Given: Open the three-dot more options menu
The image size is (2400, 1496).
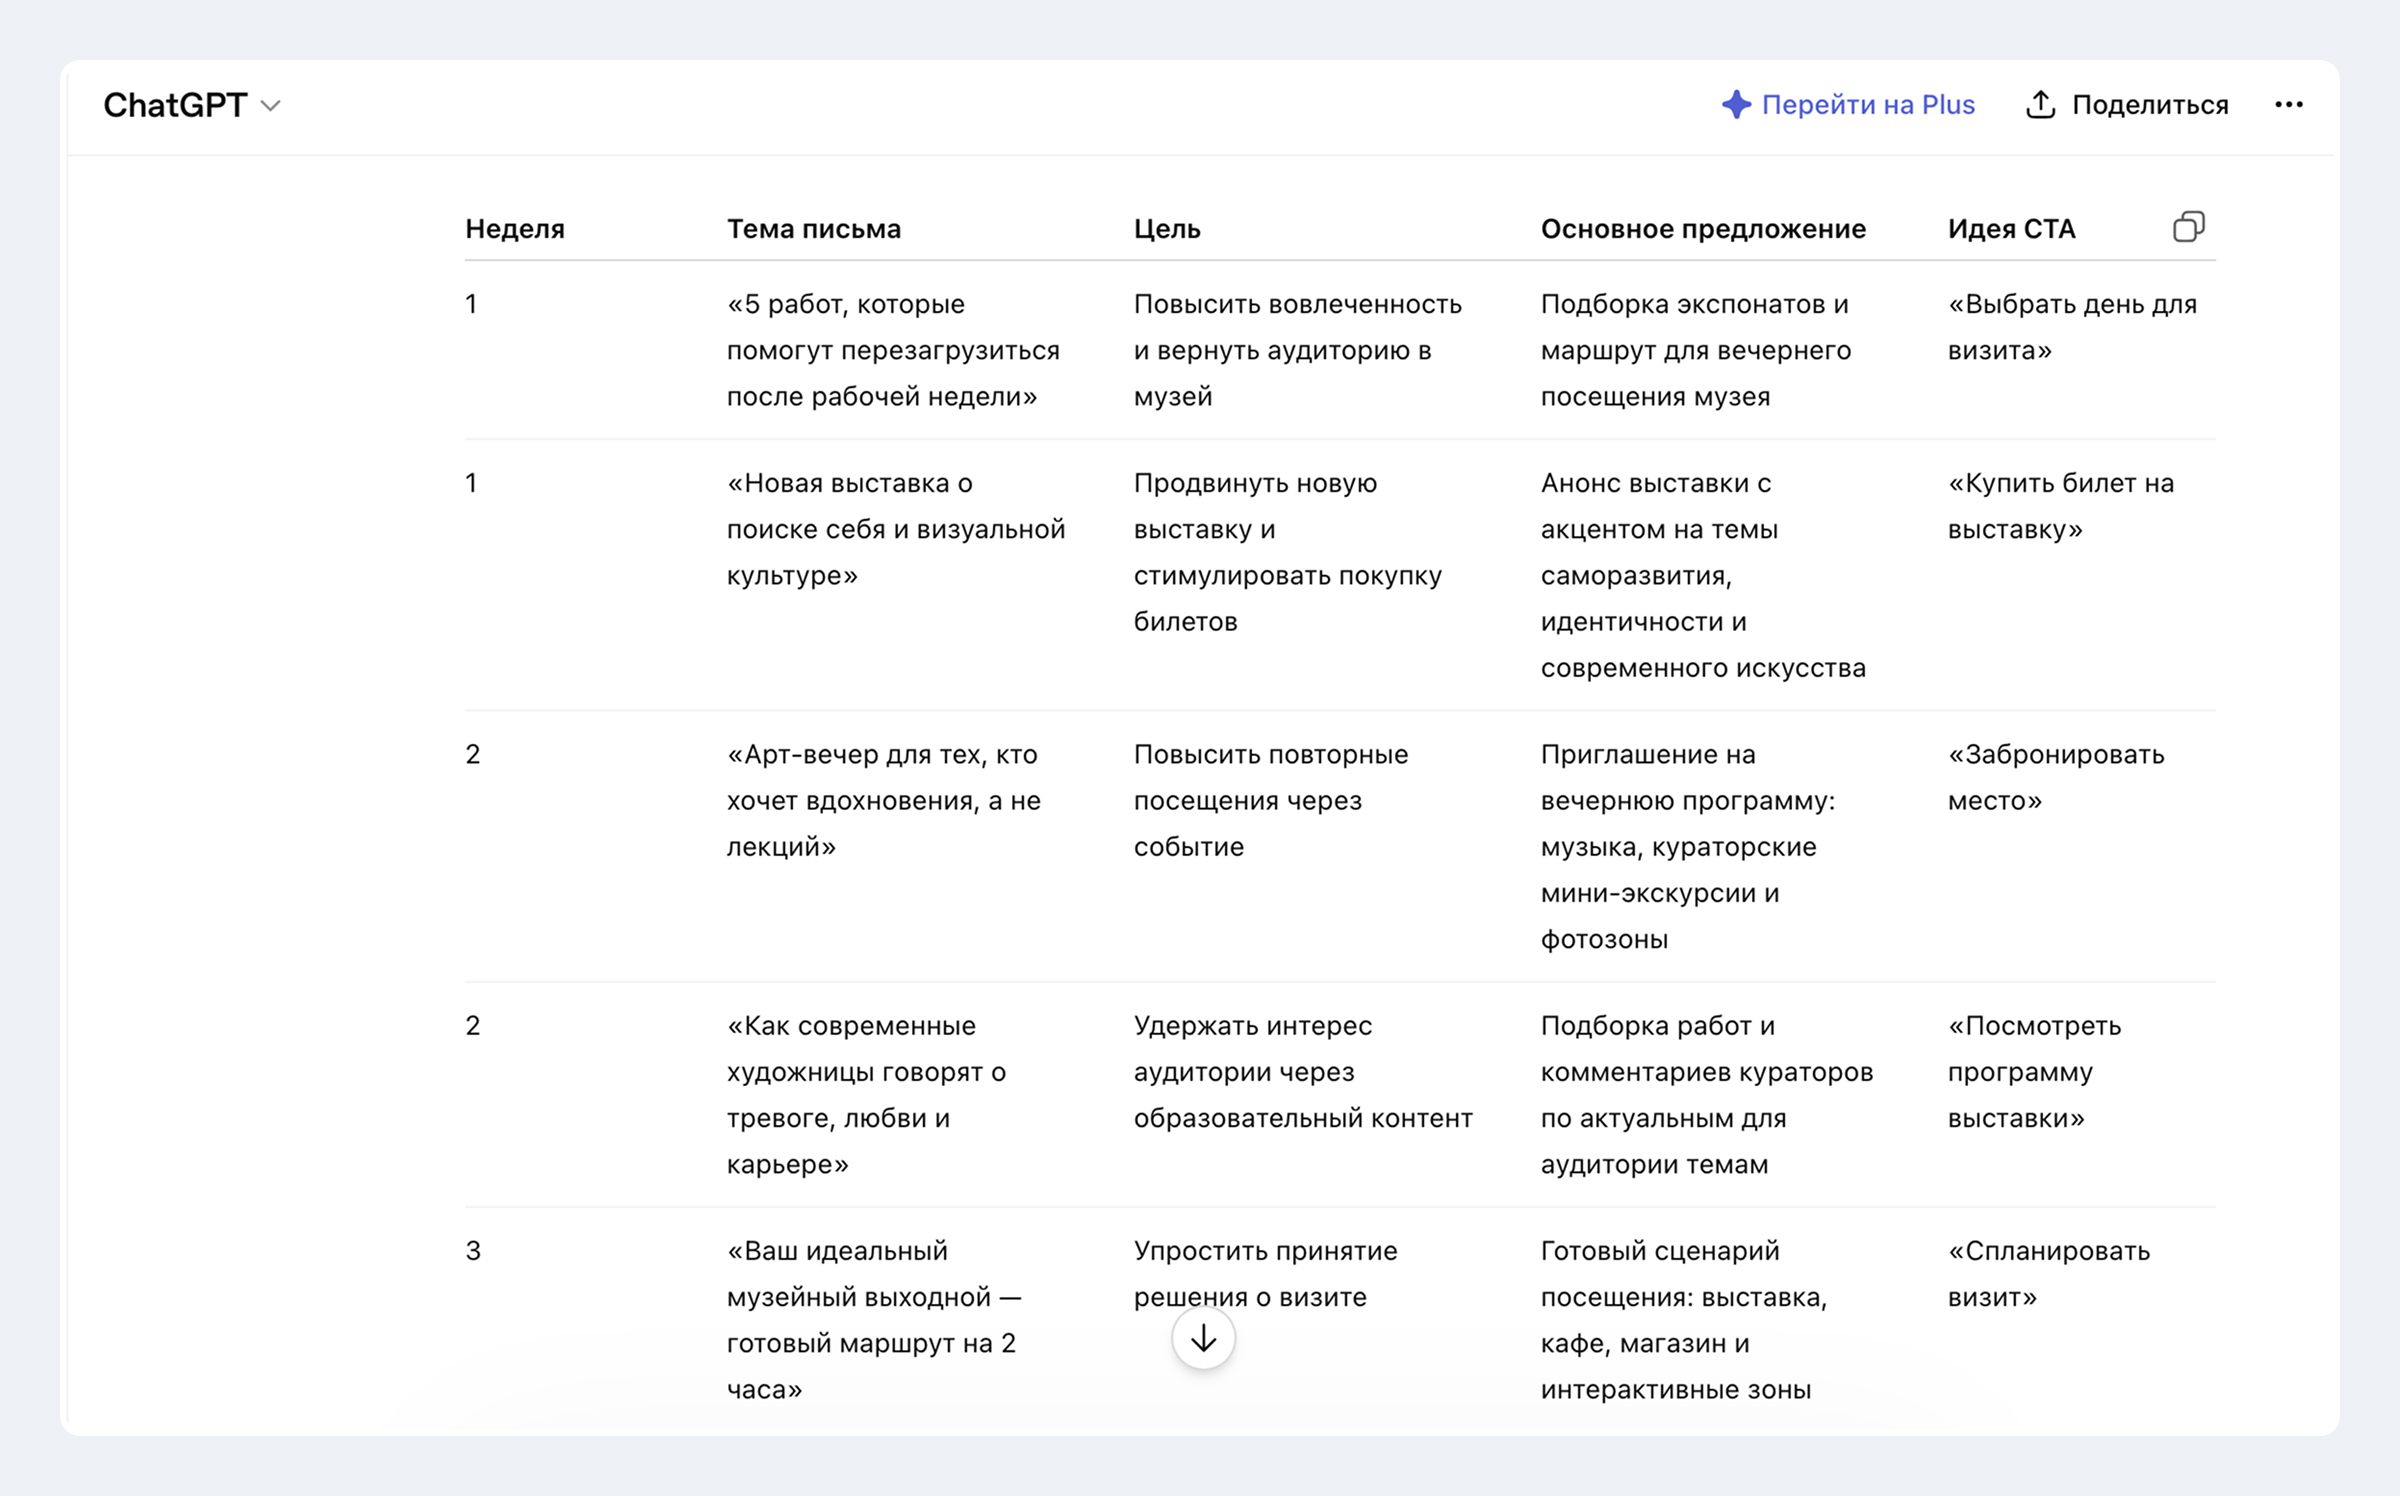Looking at the screenshot, I should pyautogui.click(x=2288, y=104).
